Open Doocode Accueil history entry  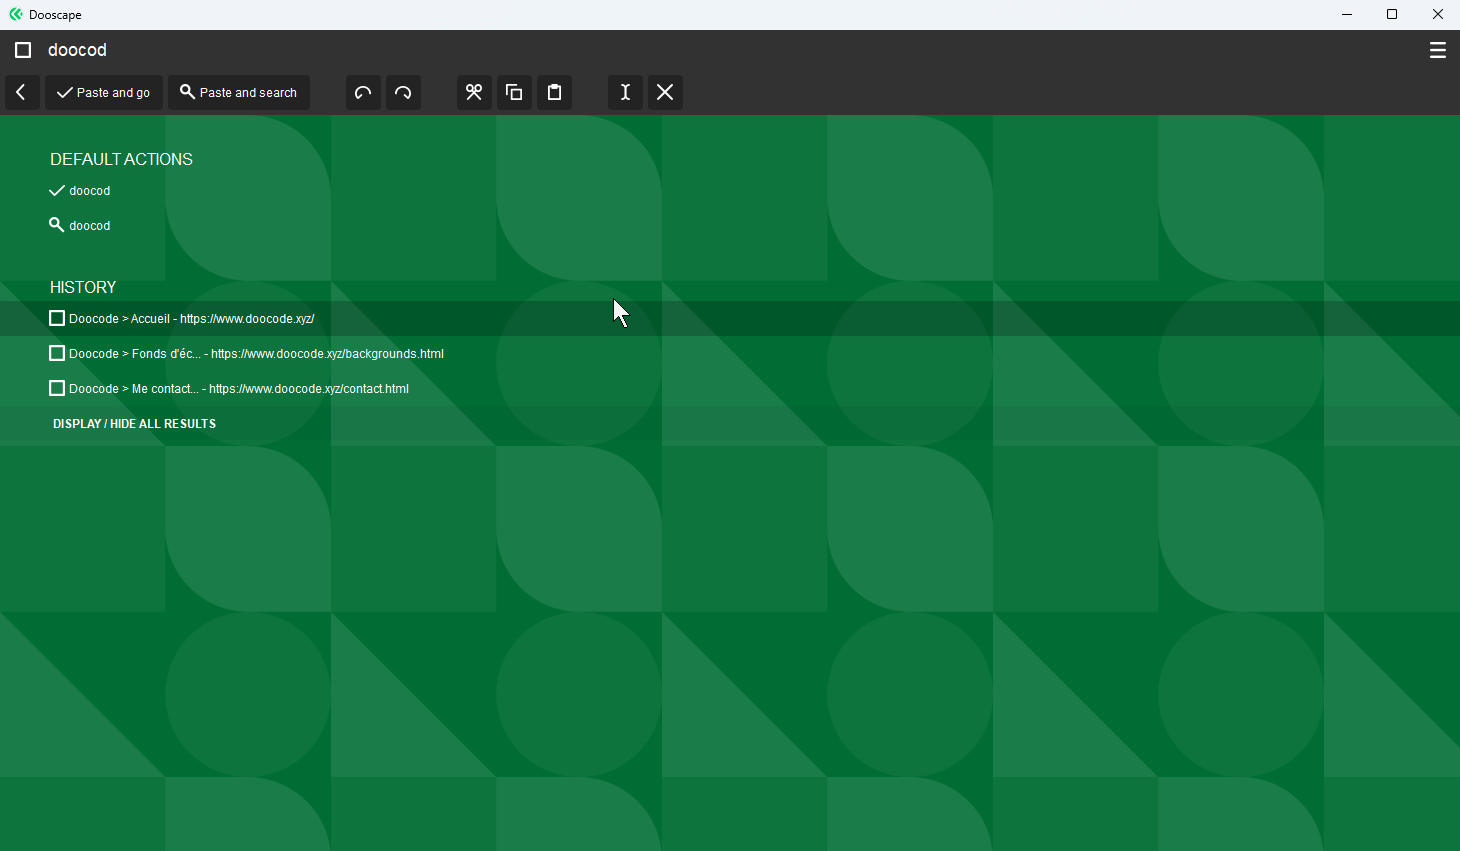pos(191,319)
